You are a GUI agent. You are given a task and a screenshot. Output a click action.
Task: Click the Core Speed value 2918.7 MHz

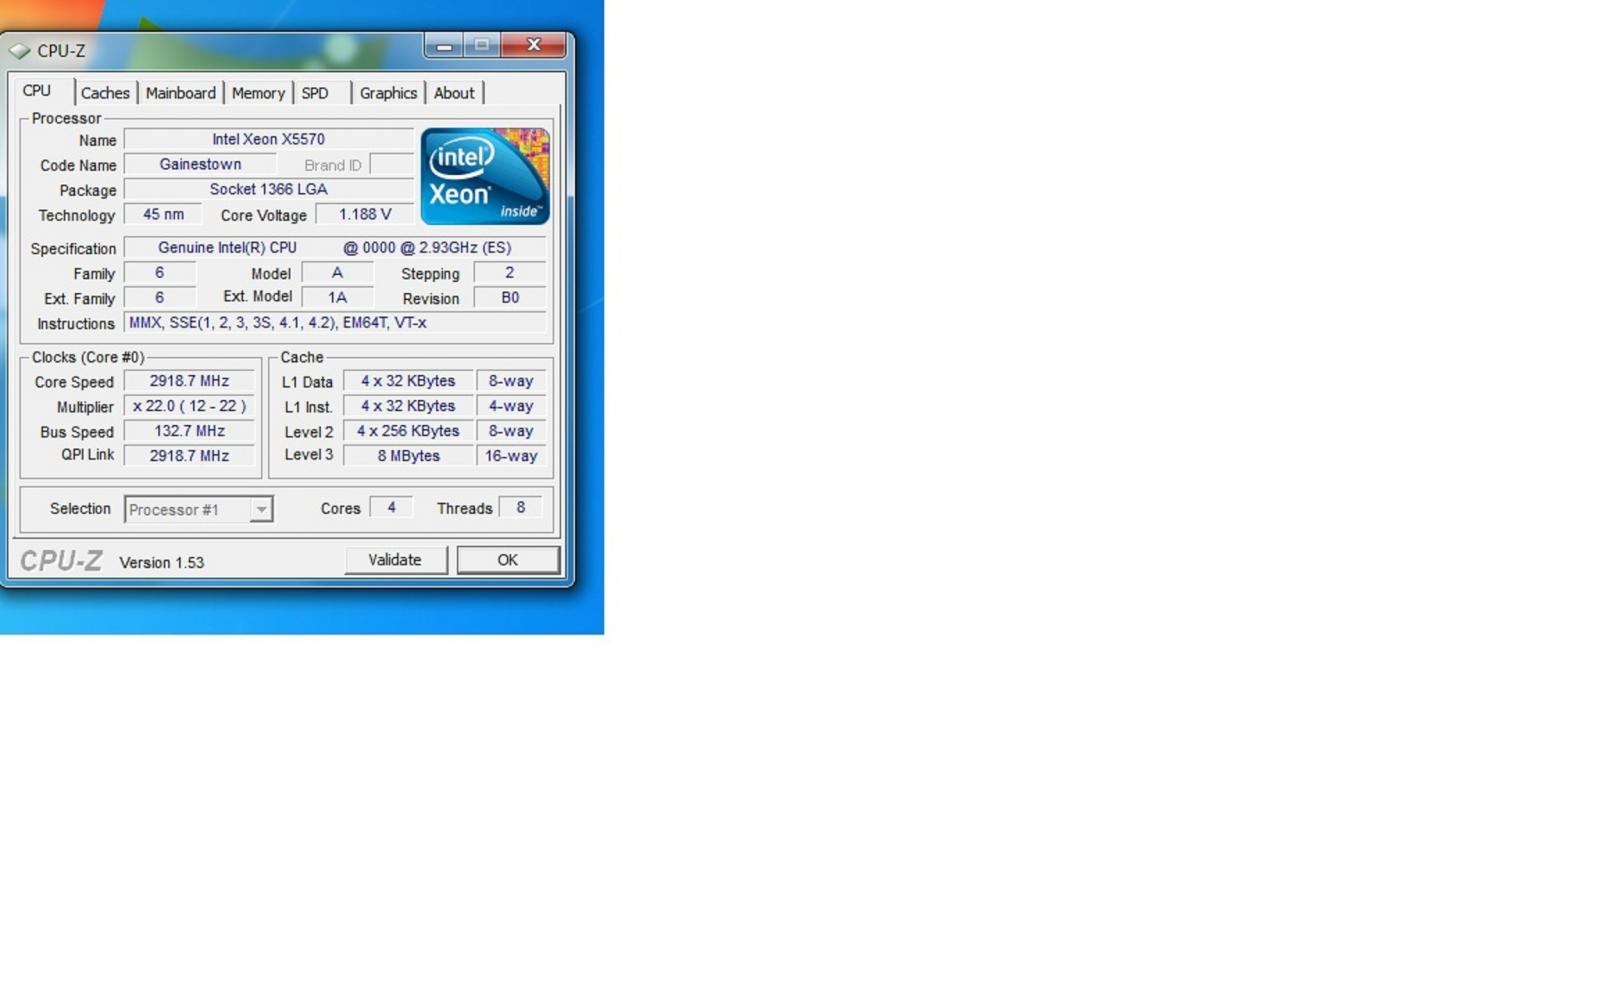[189, 381]
